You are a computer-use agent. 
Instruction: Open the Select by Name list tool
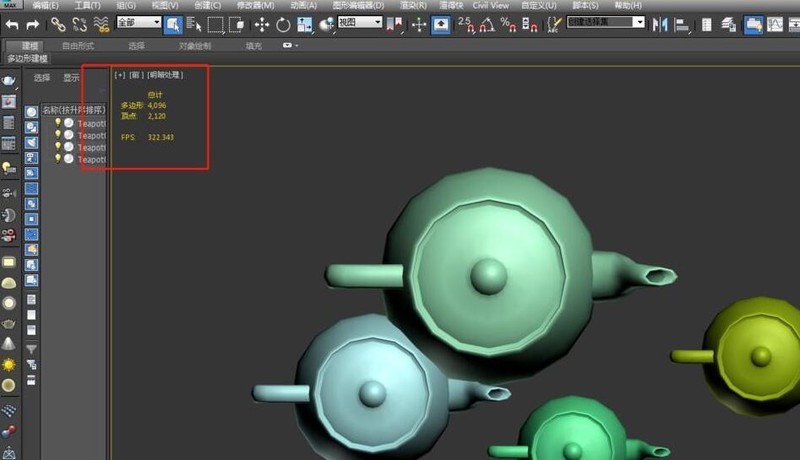194,23
